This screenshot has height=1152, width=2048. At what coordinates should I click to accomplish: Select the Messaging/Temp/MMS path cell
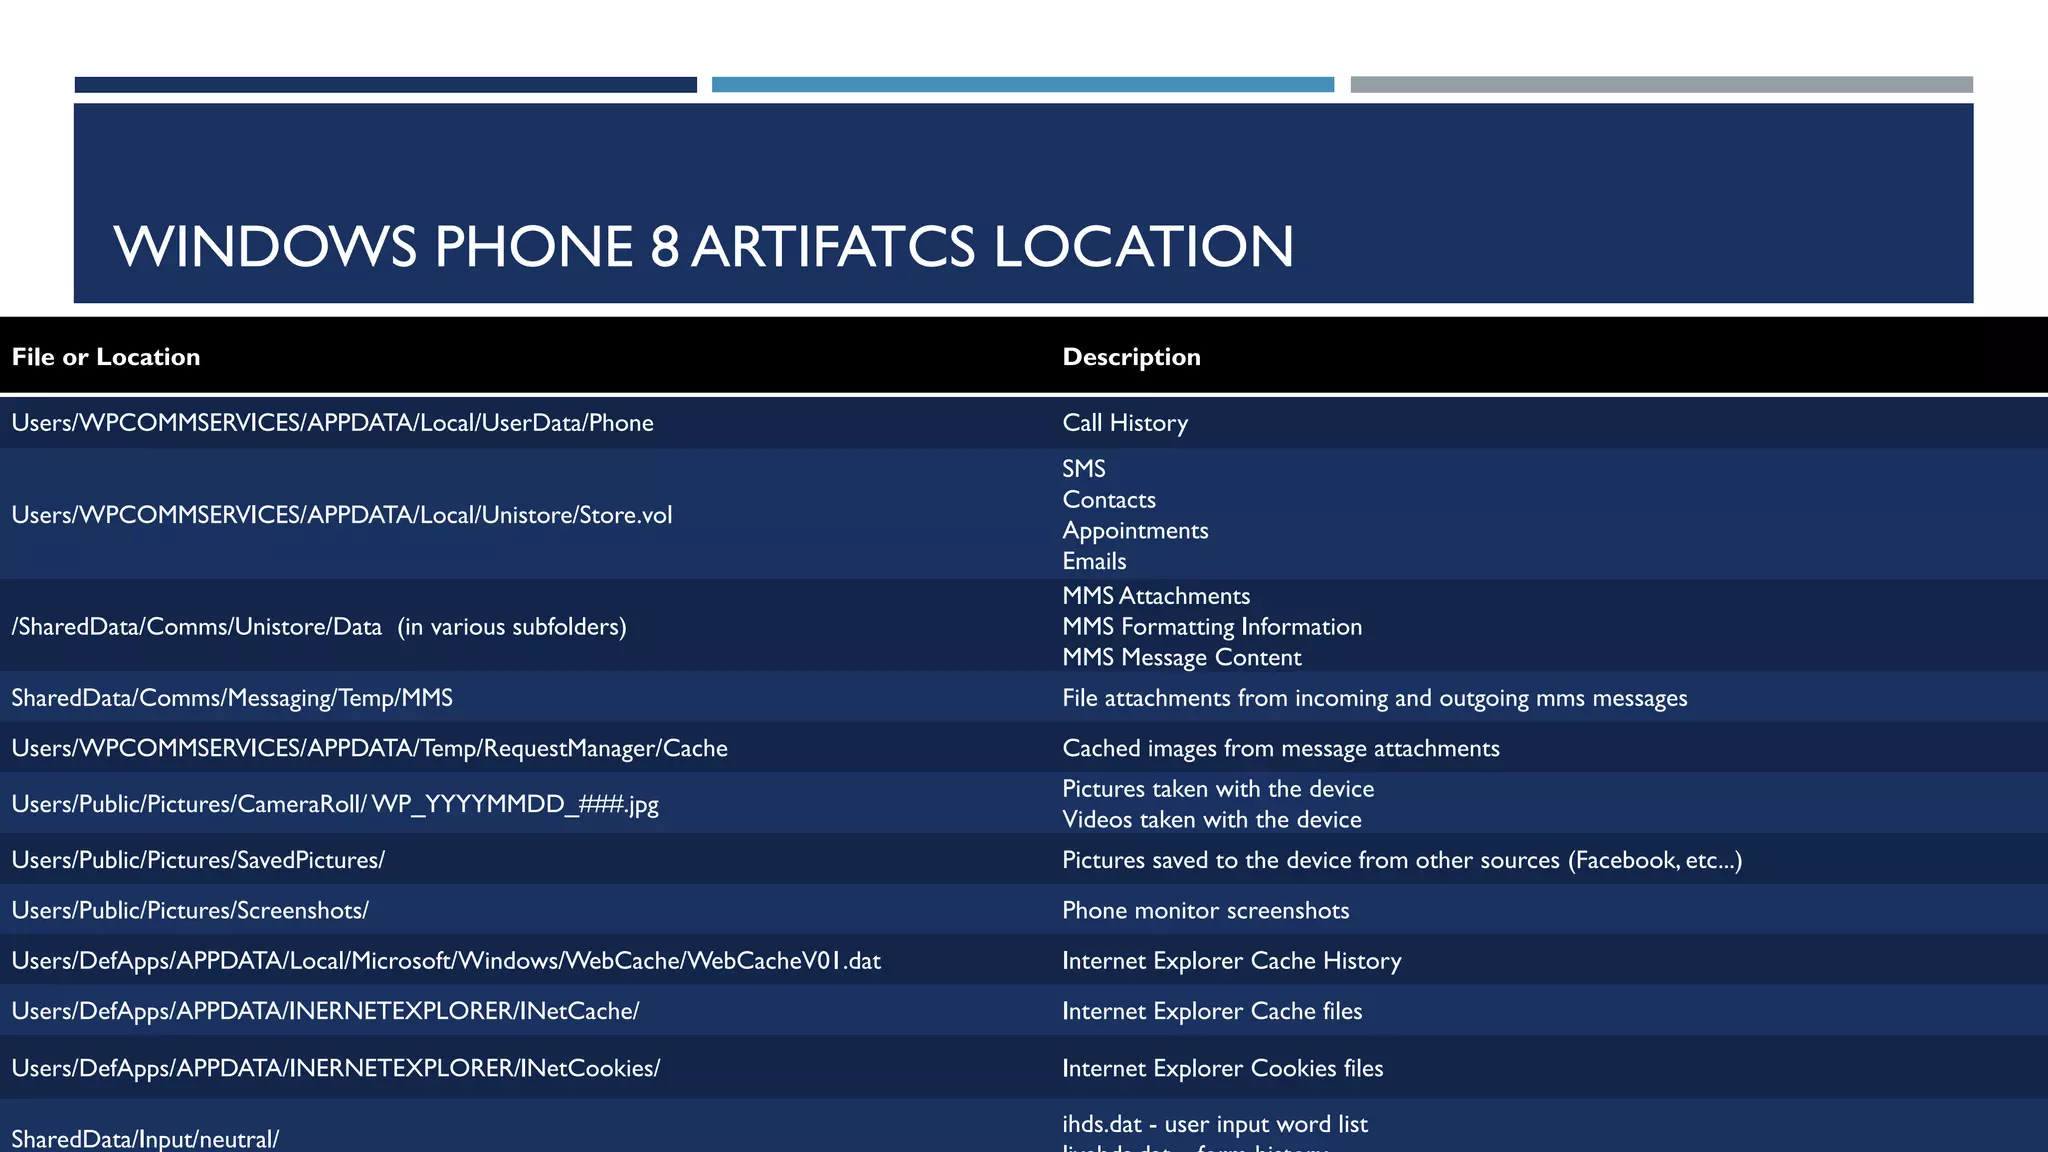pyautogui.click(x=232, y=698)
